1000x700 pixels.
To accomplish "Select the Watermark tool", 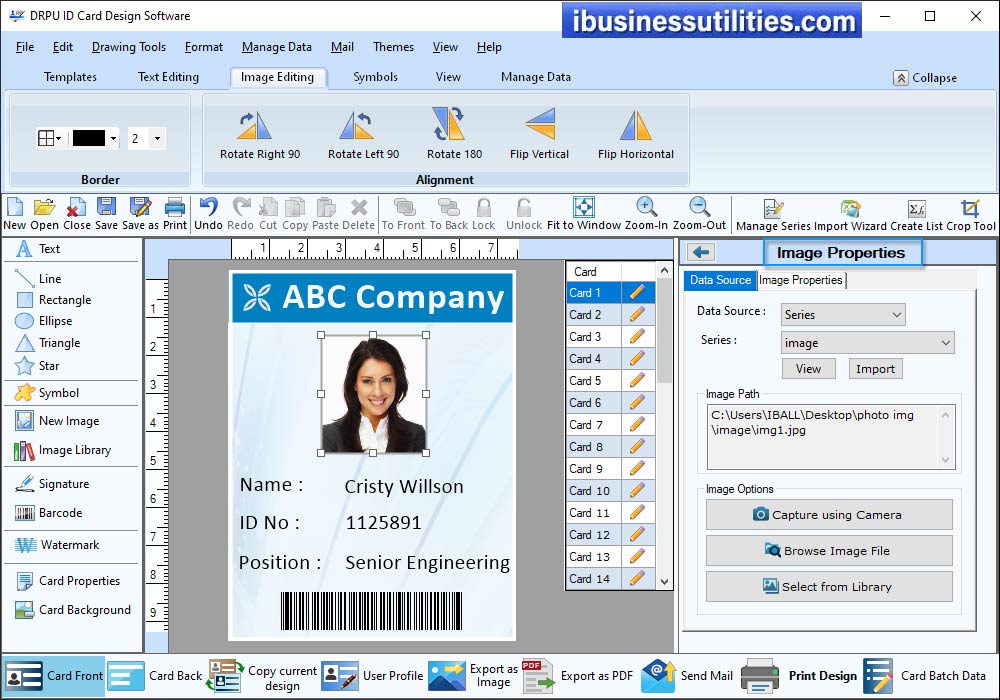I will [x=69, y=545].
